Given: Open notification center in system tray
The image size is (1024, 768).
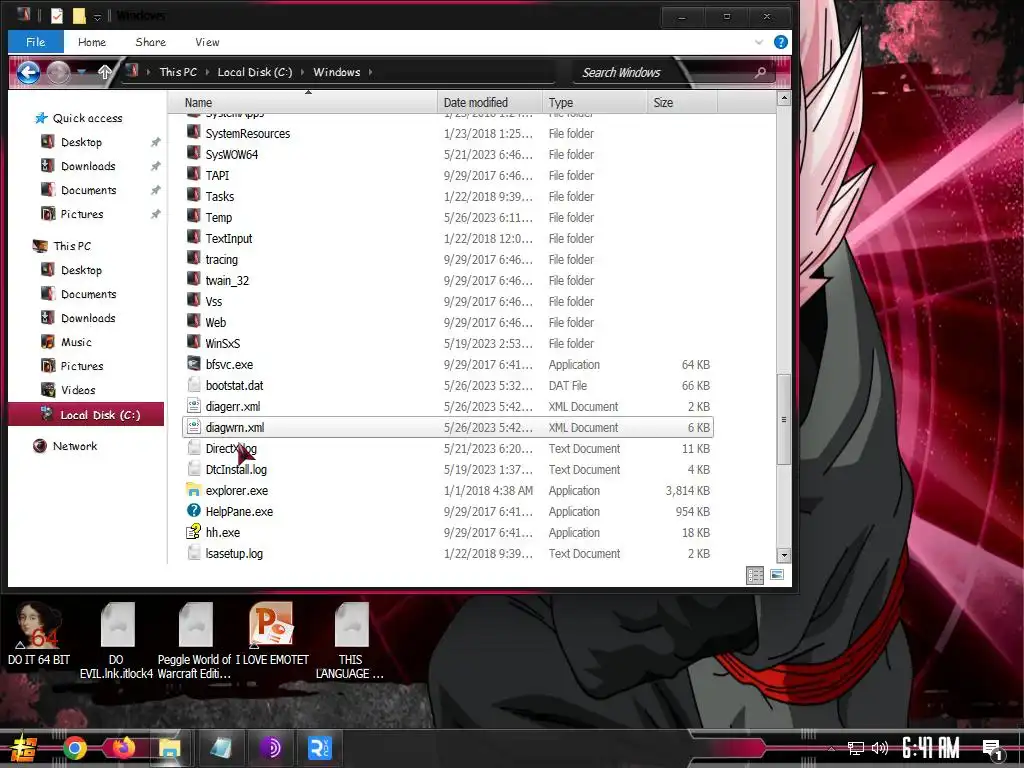Looking at the screenshot, I should click(992, 749).
